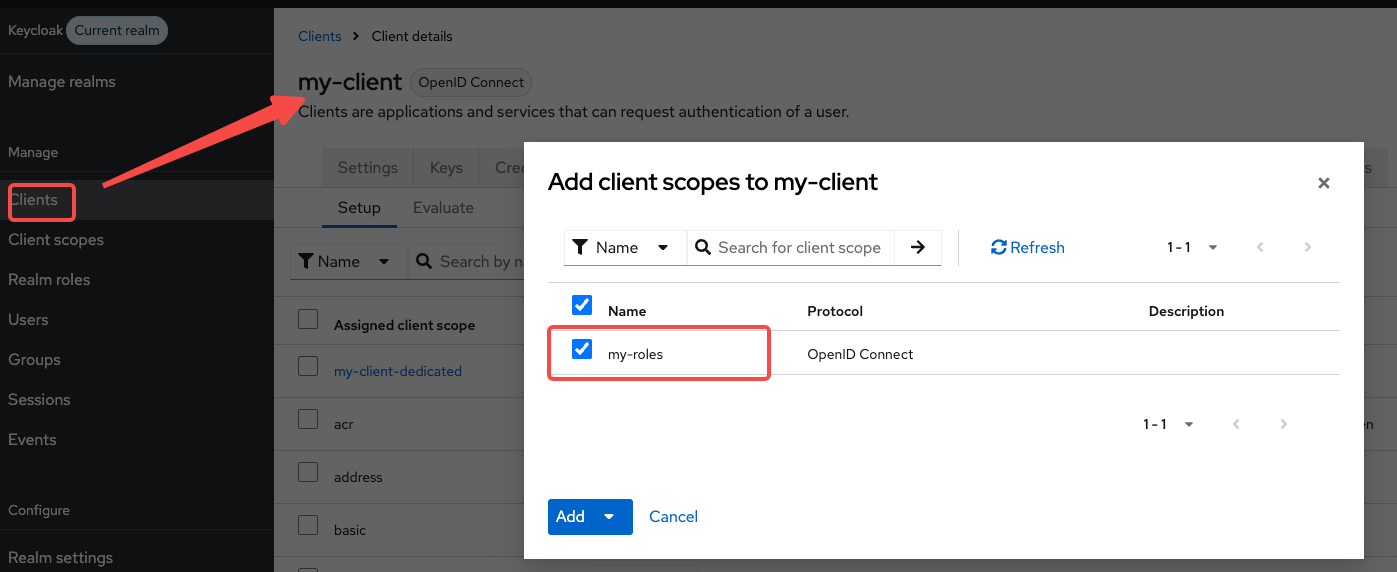Go to Clients in the sidebar
1397x572 pixels.
[x=137, y=200]
